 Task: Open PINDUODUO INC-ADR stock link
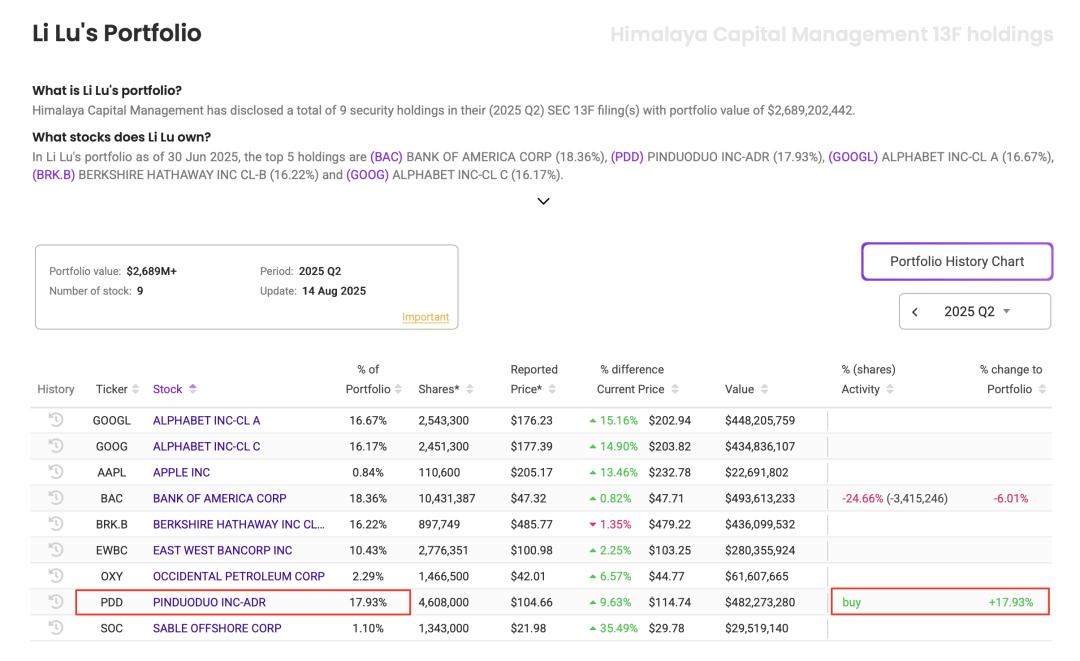tap(209, 602)
